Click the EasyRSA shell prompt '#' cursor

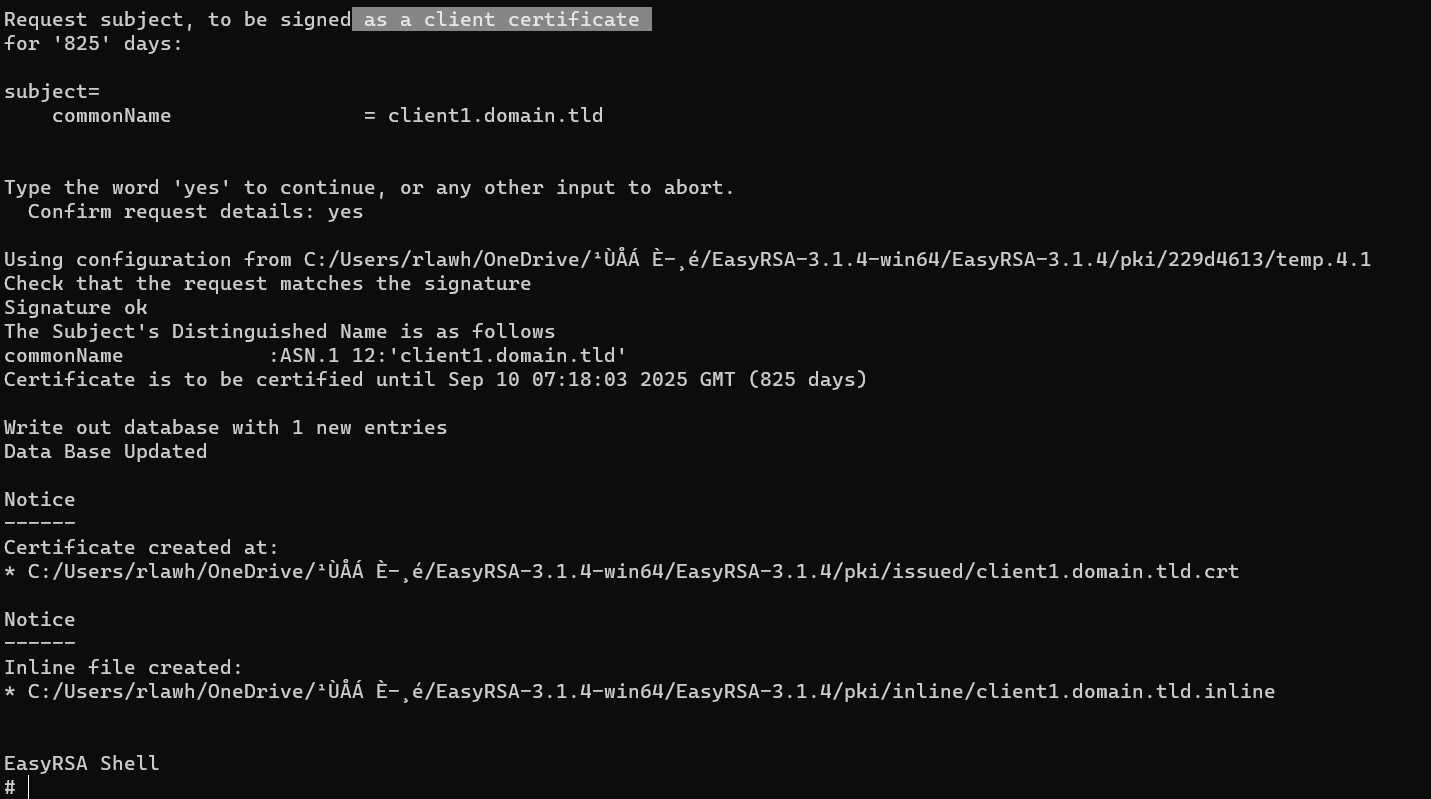[x=11, y=787]
